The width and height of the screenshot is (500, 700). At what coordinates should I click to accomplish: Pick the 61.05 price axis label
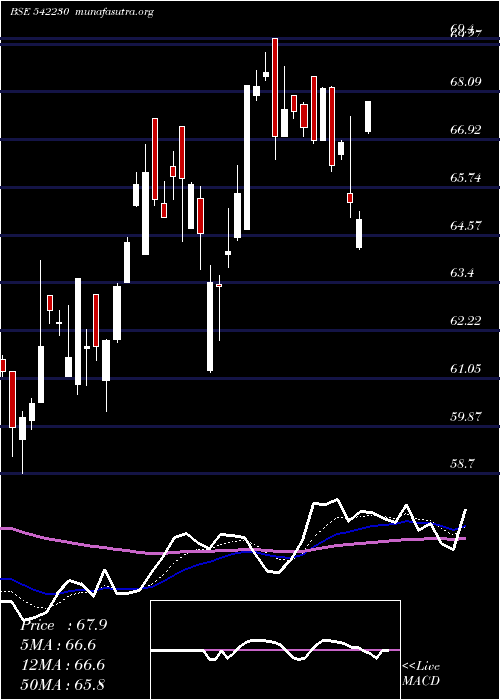tap(465, 368)
